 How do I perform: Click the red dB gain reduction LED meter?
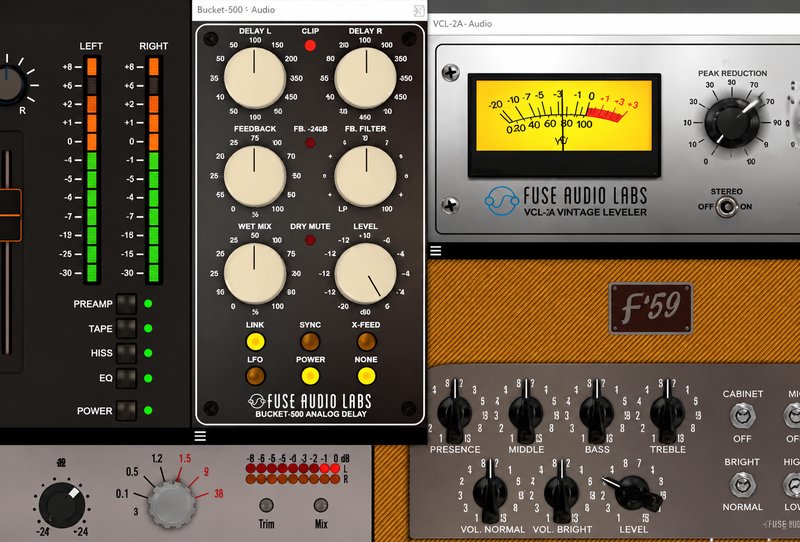pyautogui.click(x=293, y=474)
